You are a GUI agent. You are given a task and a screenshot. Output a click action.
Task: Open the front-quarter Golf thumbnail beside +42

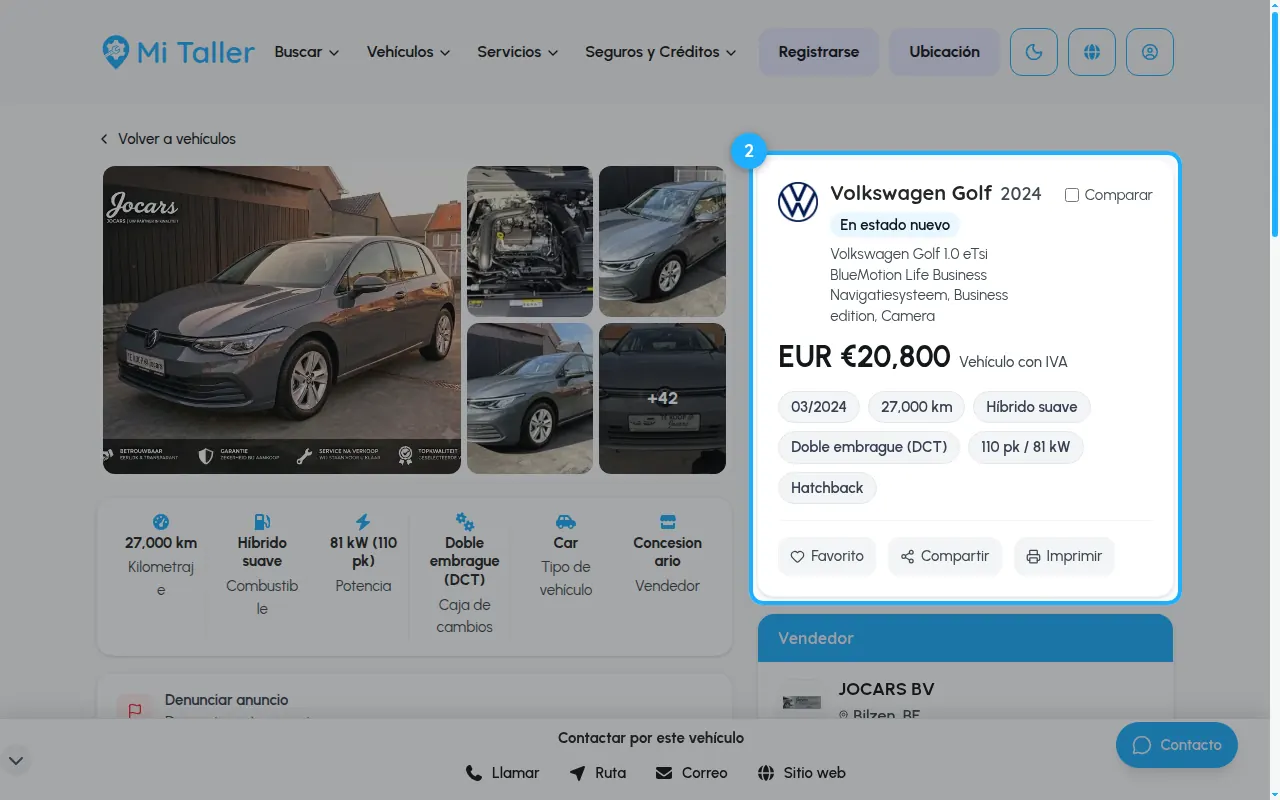pyautogui.click(x=530, y=398)
